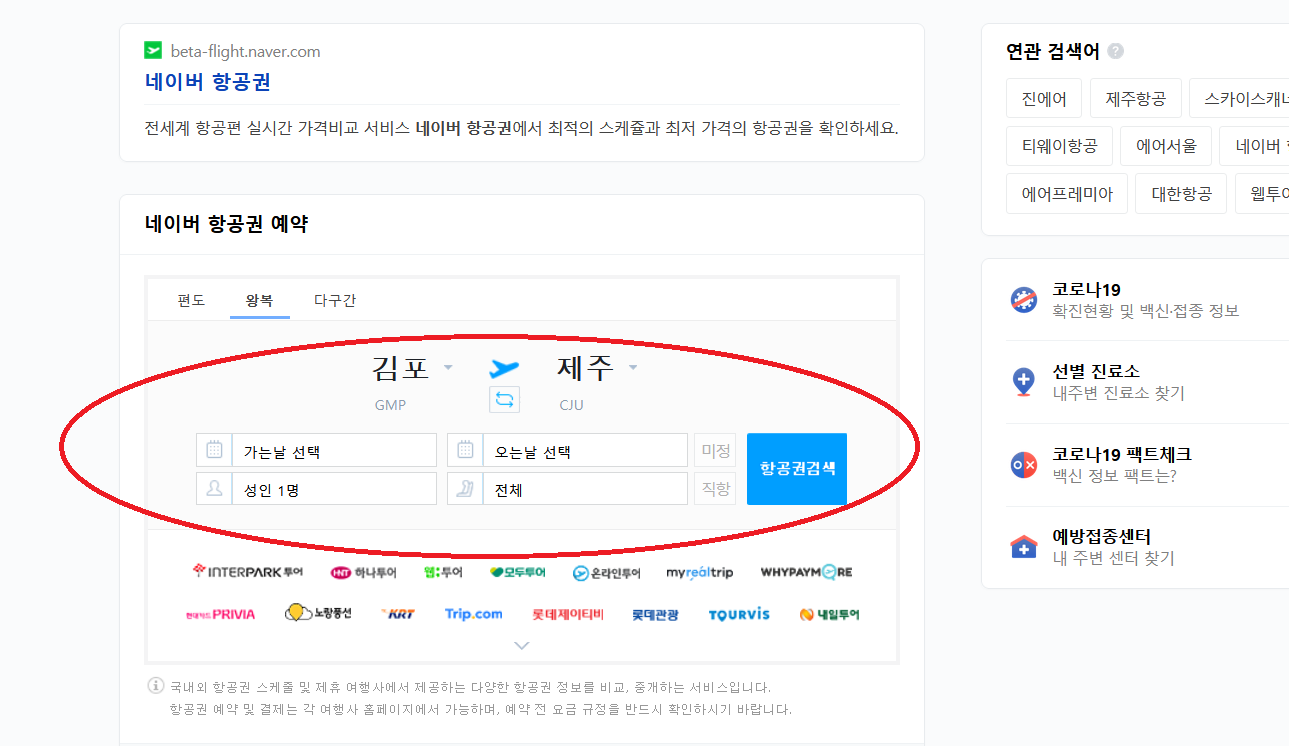Viewport: 1289px width, 746px height.
Task: Open the 내일투어 partner logo
Action: pos(829,614)
